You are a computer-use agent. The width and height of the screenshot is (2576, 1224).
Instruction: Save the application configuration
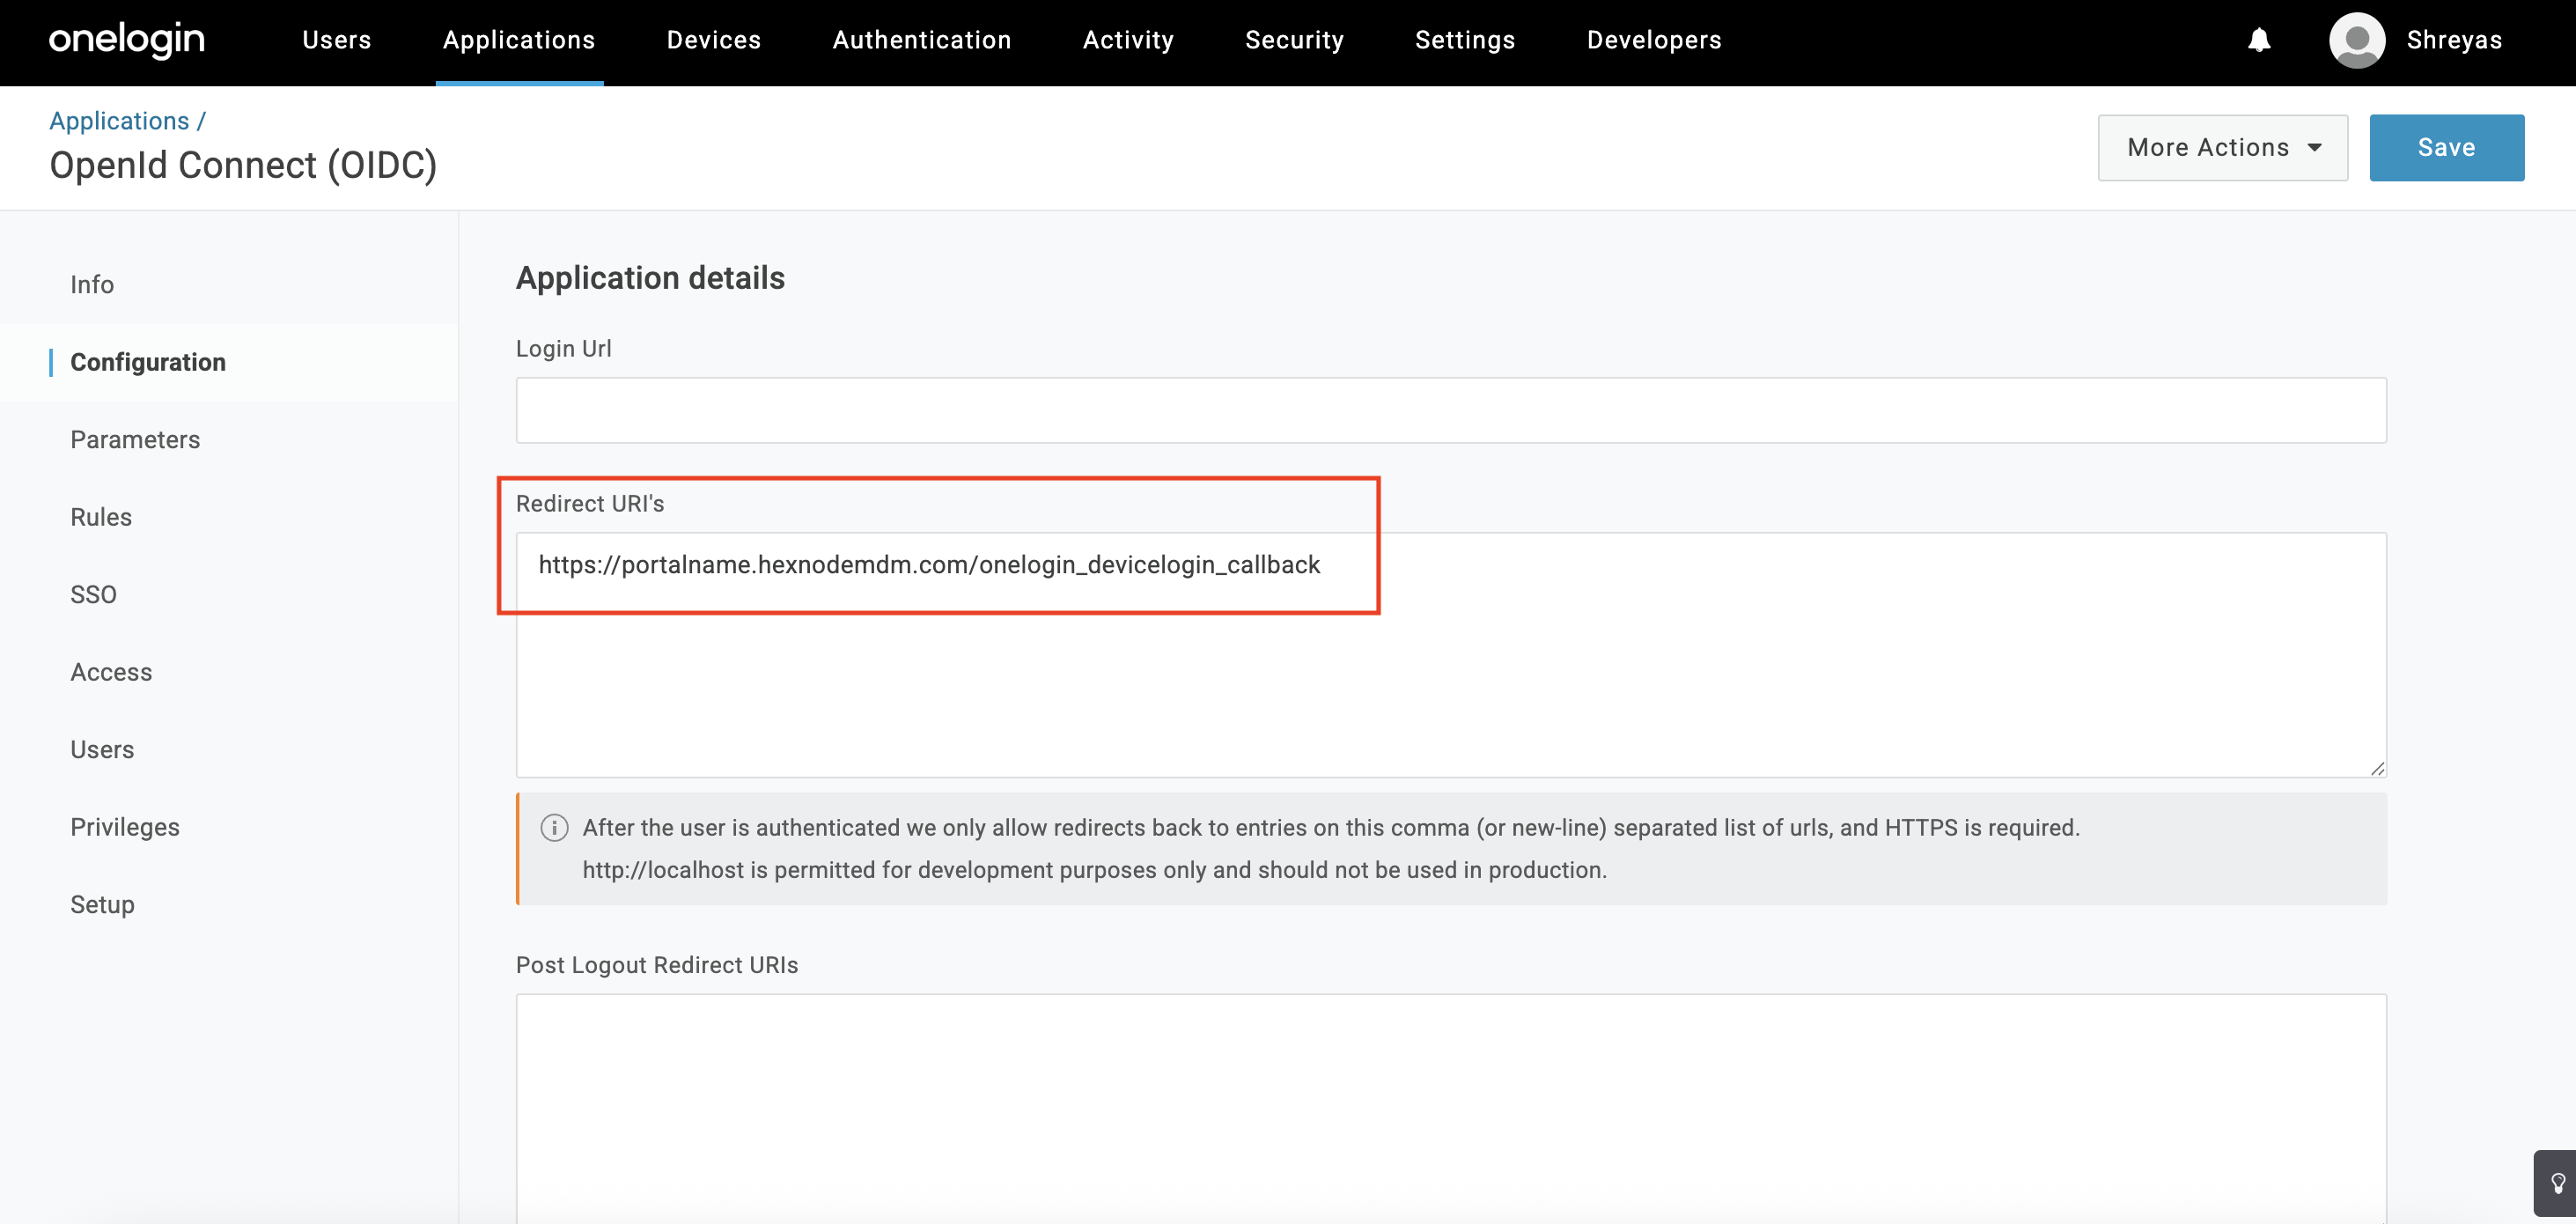click(2446, 148)
